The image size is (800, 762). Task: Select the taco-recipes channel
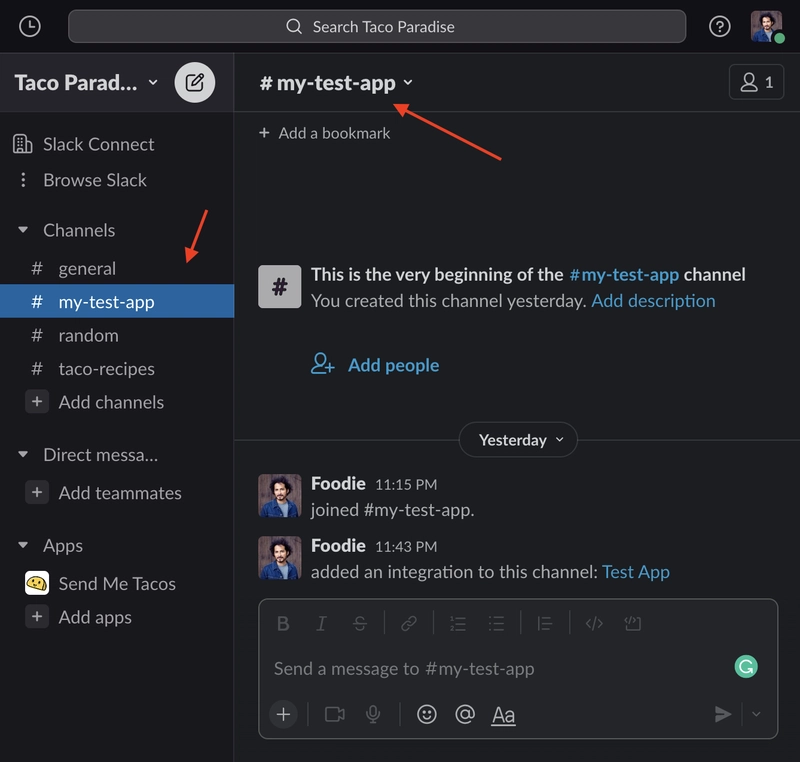(106, 369)
